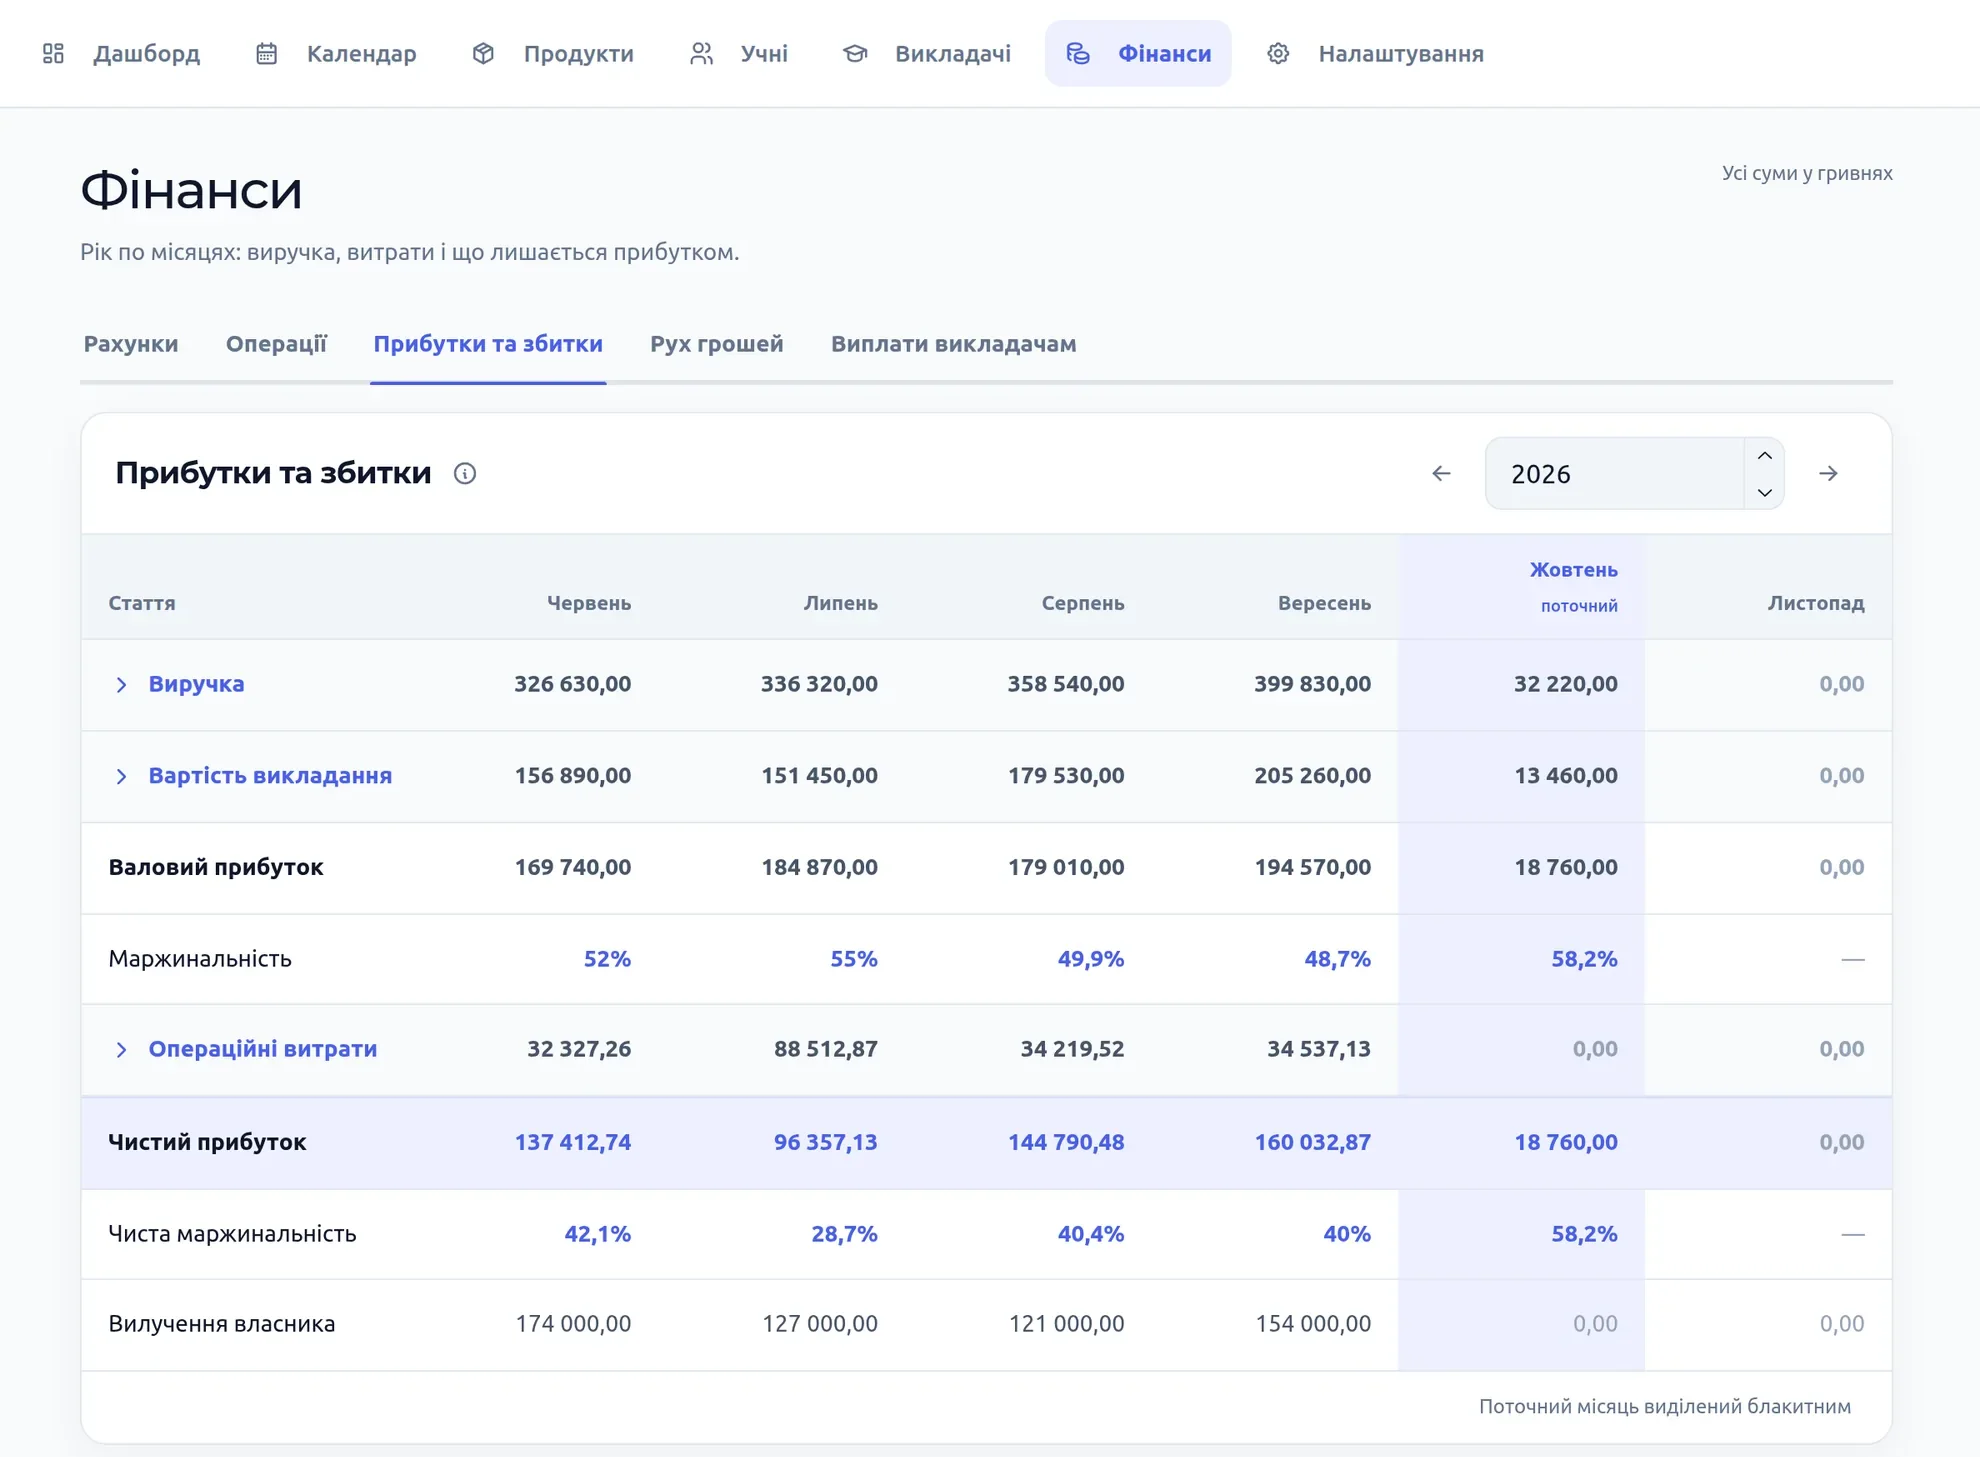Click the Students people icon

(701, 53)
